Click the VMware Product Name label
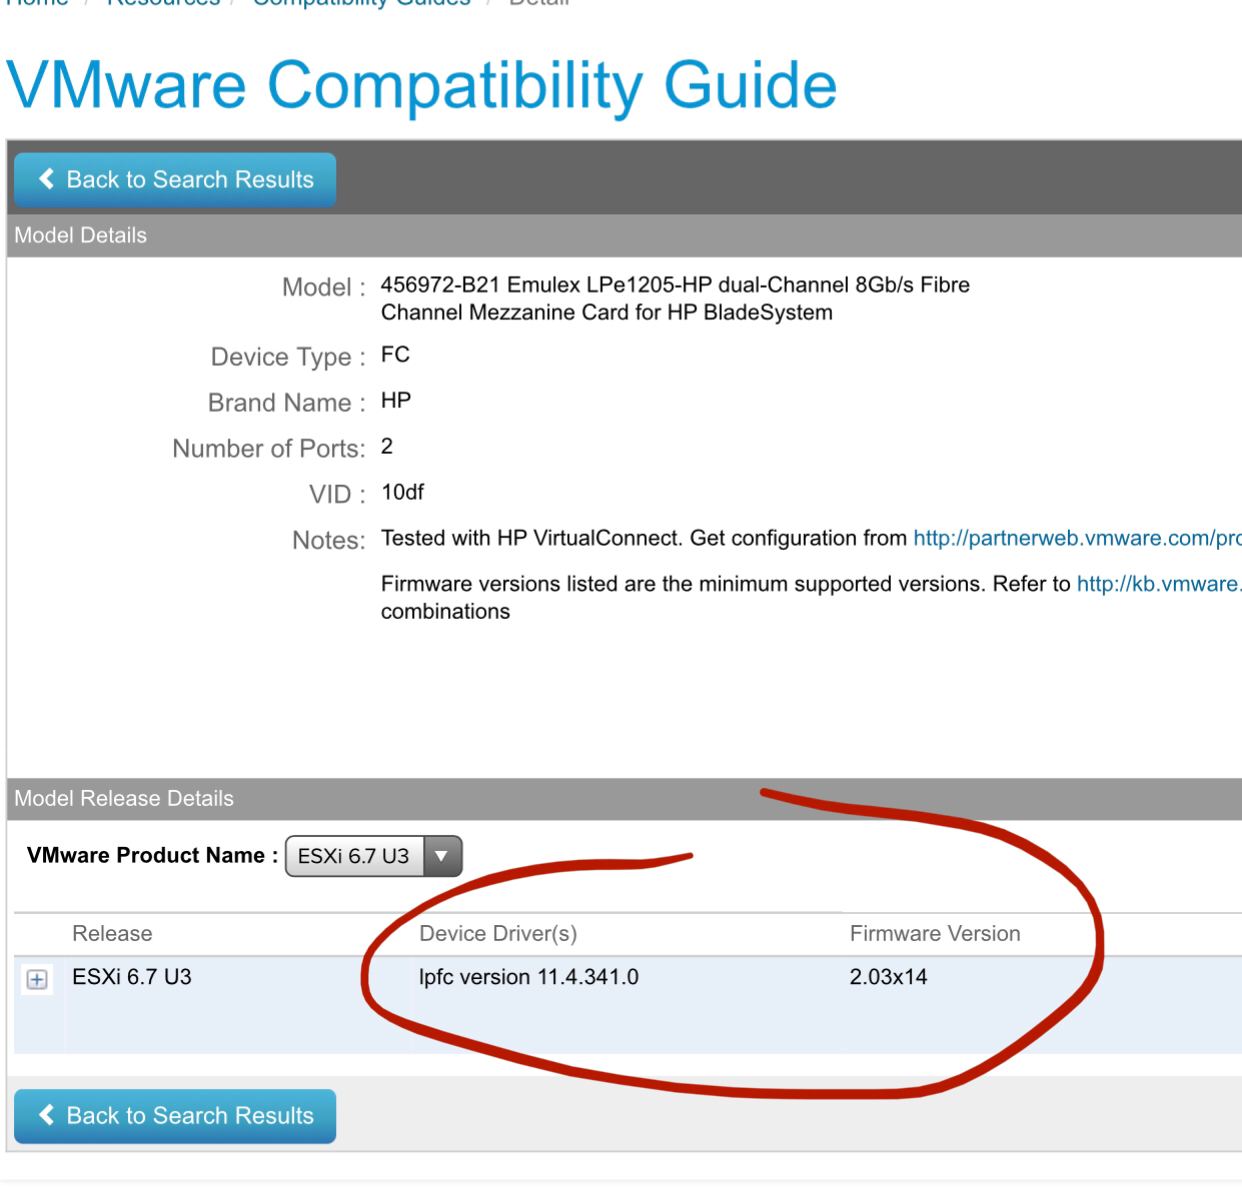 (152, 856)
